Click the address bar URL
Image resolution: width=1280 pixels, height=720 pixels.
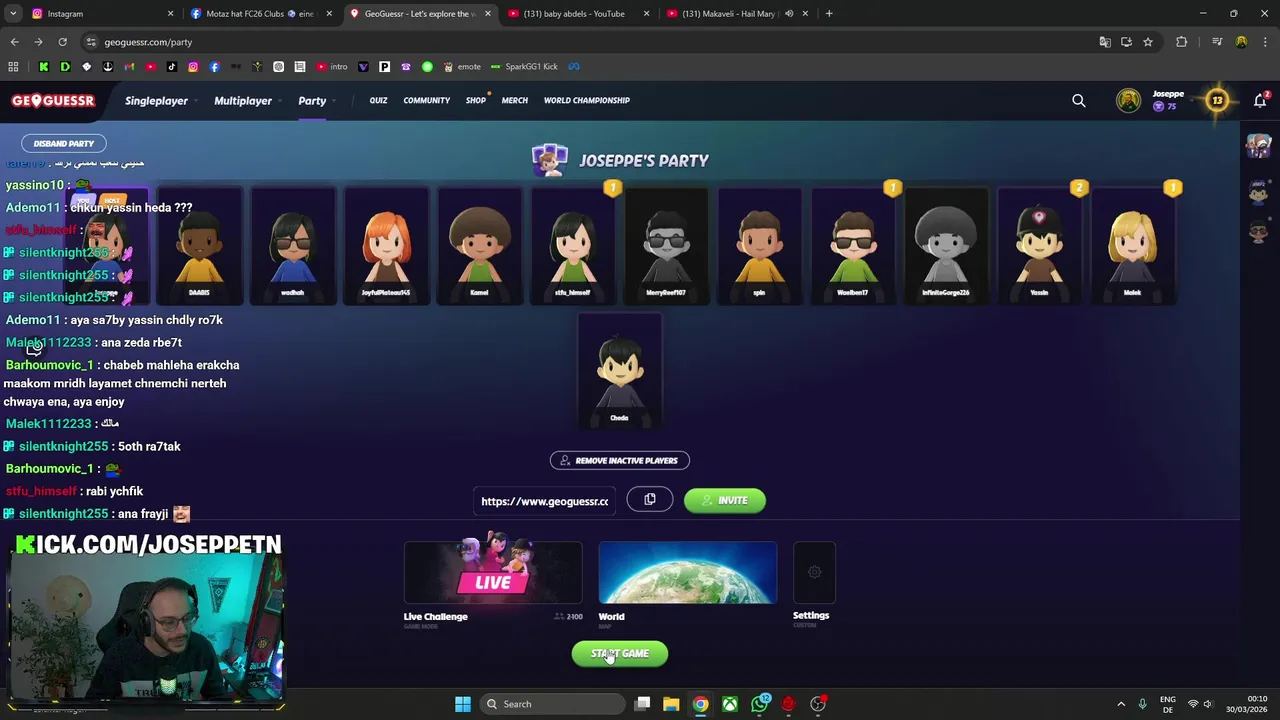click(x=148, y=42)
